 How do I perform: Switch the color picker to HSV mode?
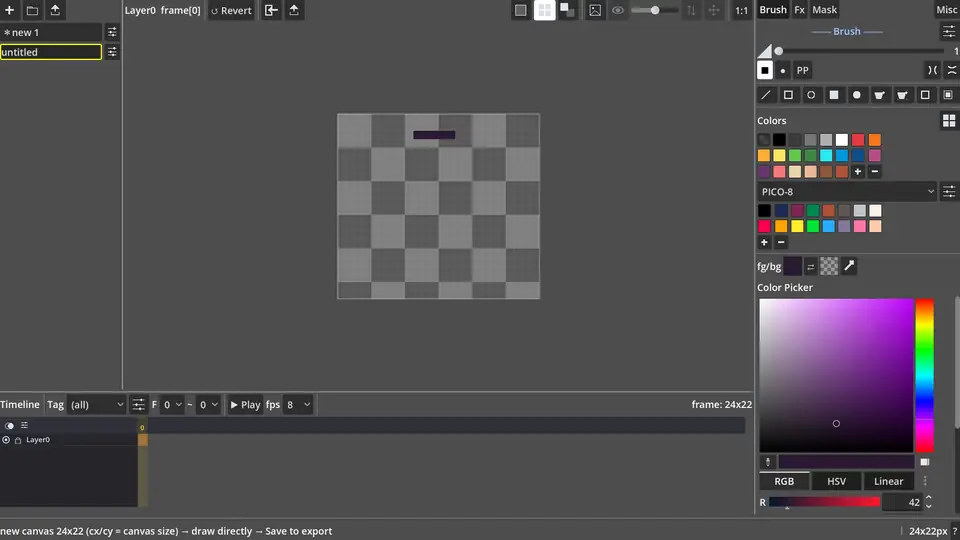(x=836, y=481)
